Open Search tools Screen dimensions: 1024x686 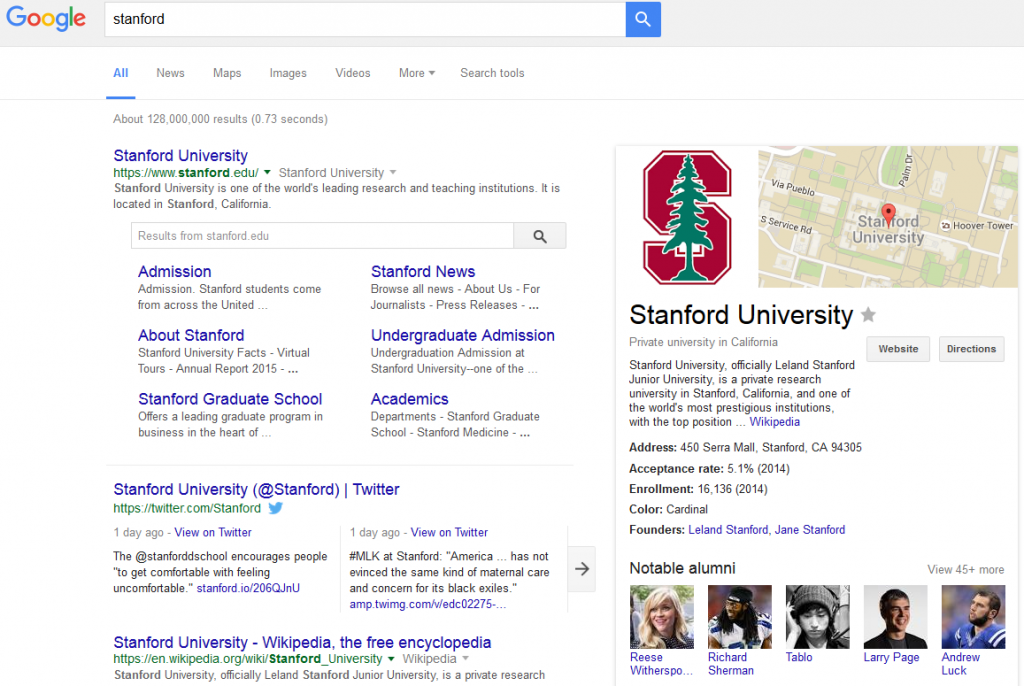(x=492, y=73)
